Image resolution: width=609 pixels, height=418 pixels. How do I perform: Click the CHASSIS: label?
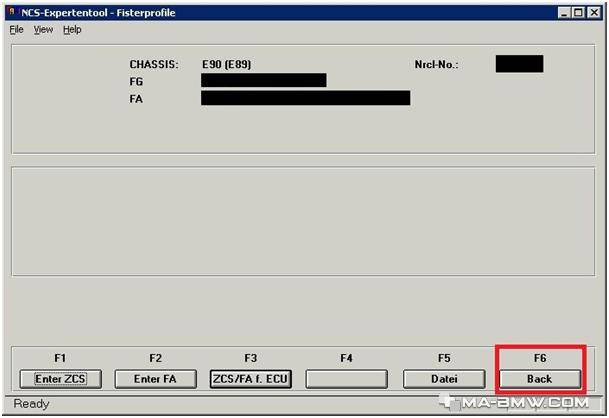(154, 64)
